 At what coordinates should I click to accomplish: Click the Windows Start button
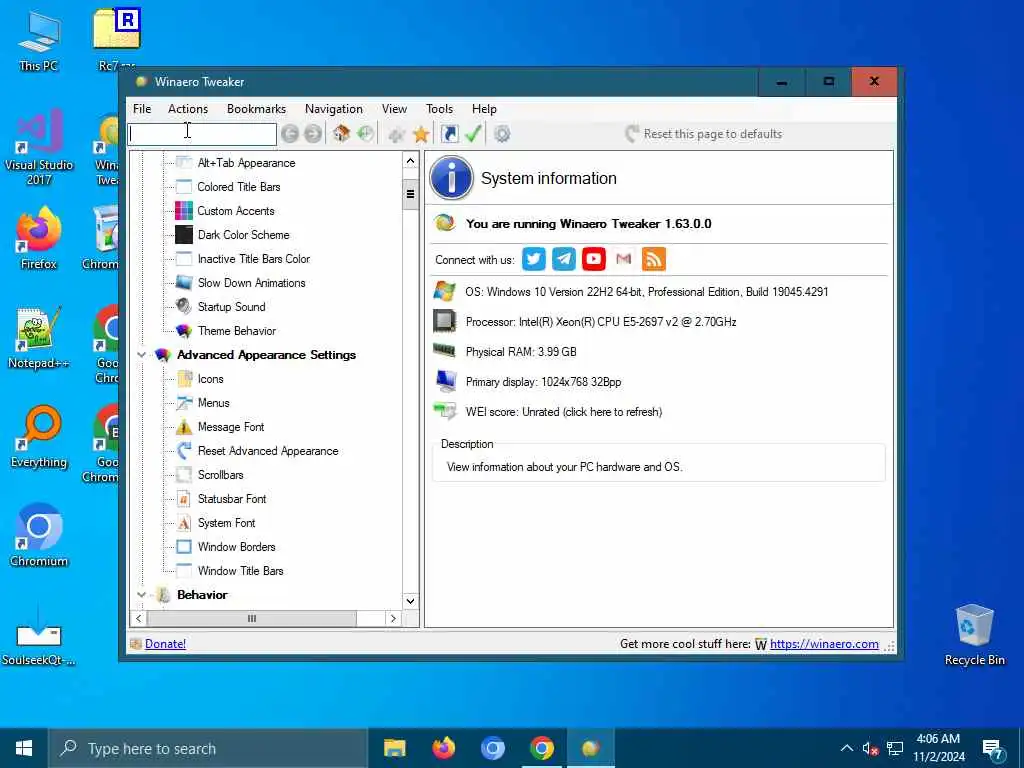[24, 748]
